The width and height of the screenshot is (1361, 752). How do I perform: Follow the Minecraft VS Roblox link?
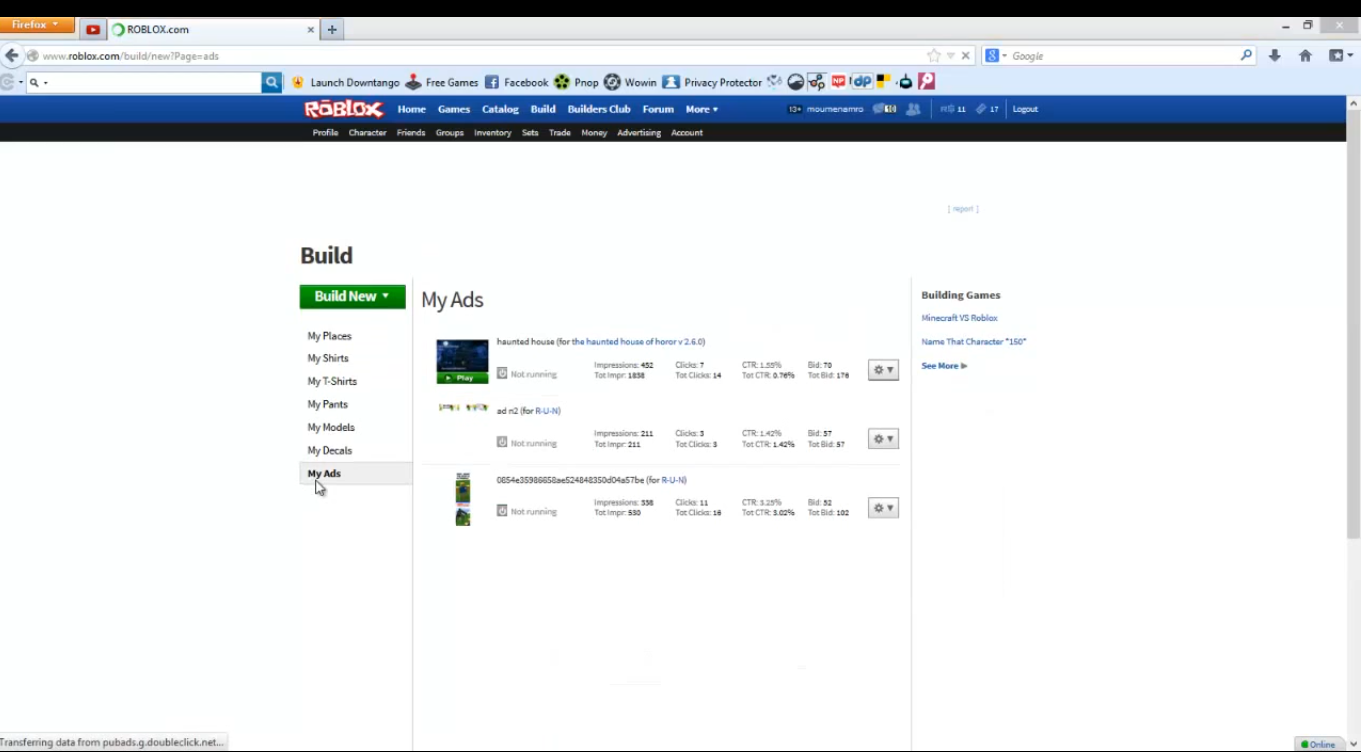pyautogui.click(x=959, y=318)
